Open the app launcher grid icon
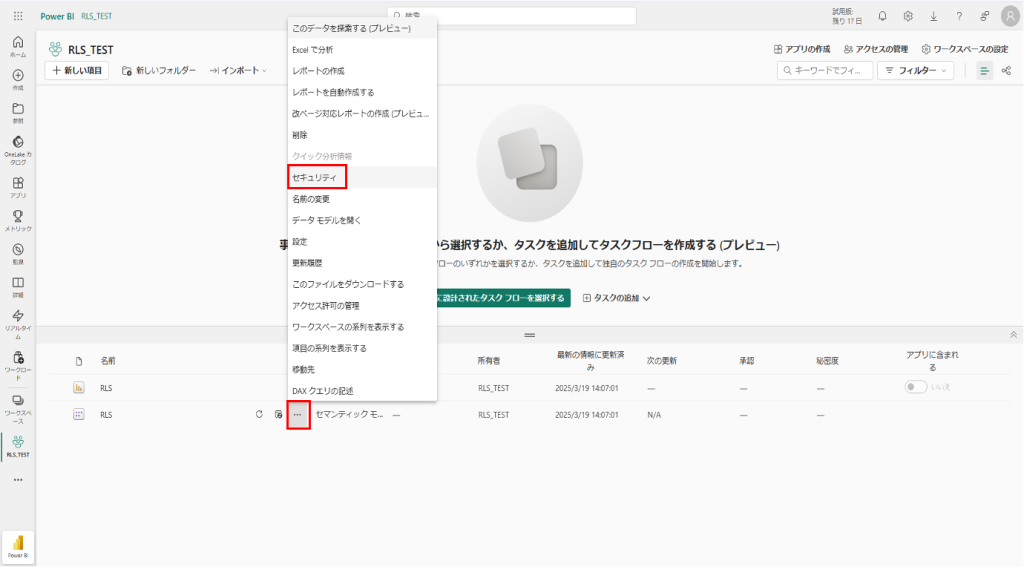This screenshot has height=567, width=1024. pos(18,16)
